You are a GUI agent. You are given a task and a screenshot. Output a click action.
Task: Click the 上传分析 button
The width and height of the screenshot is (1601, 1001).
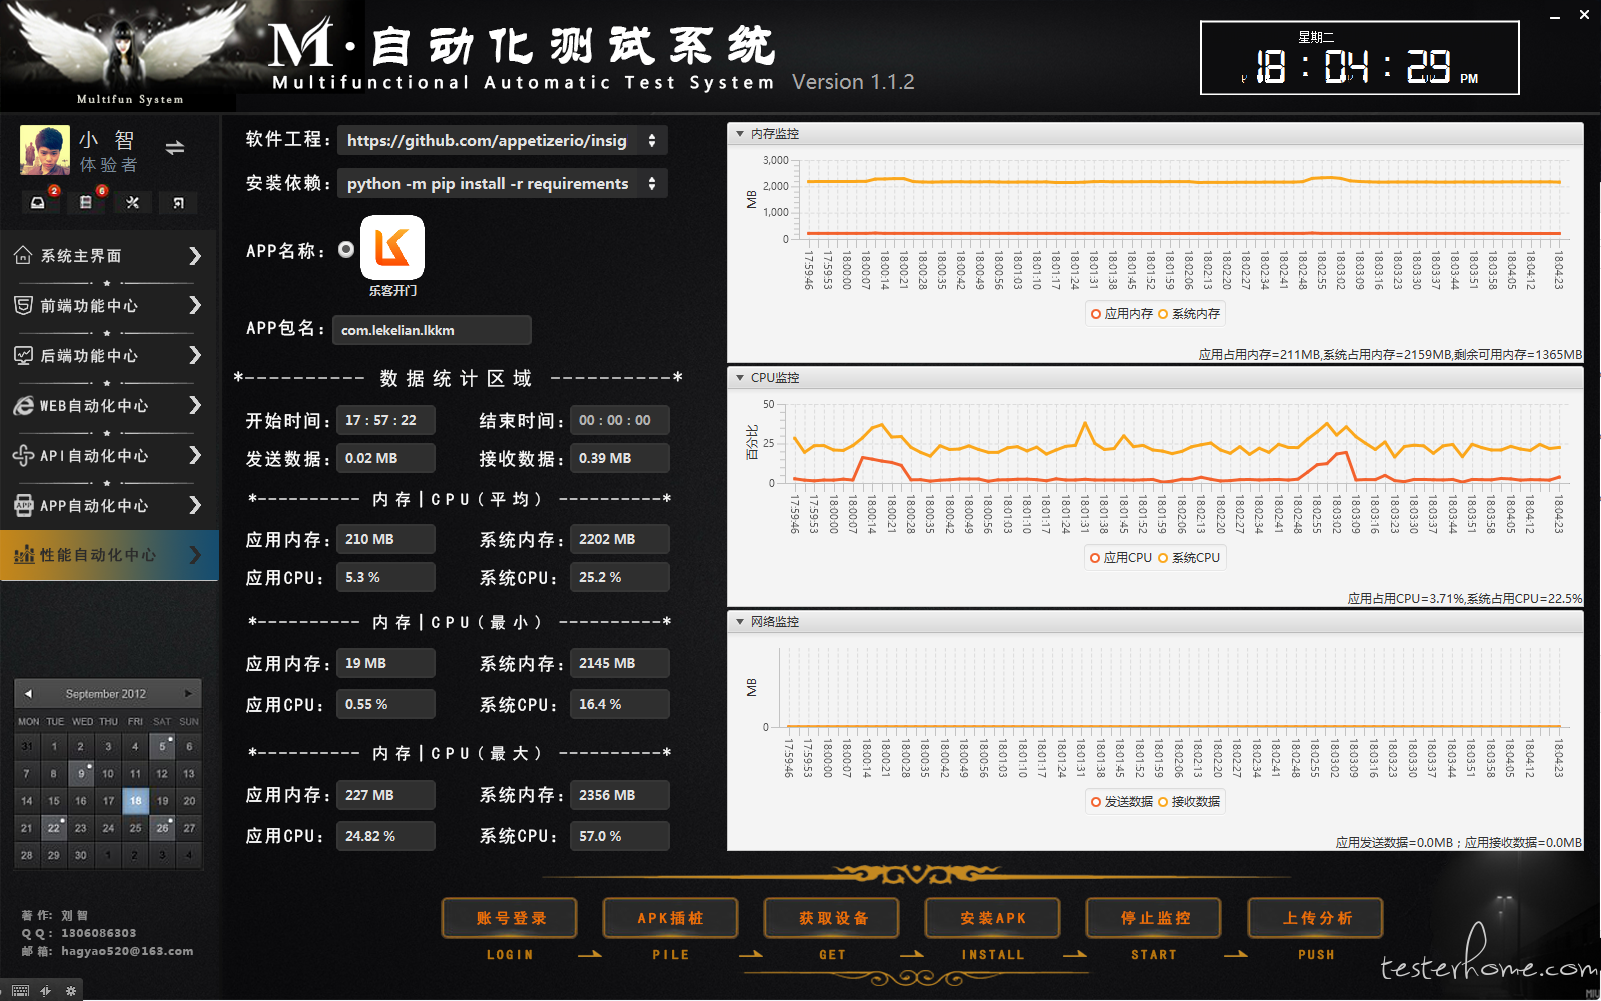1316,918
